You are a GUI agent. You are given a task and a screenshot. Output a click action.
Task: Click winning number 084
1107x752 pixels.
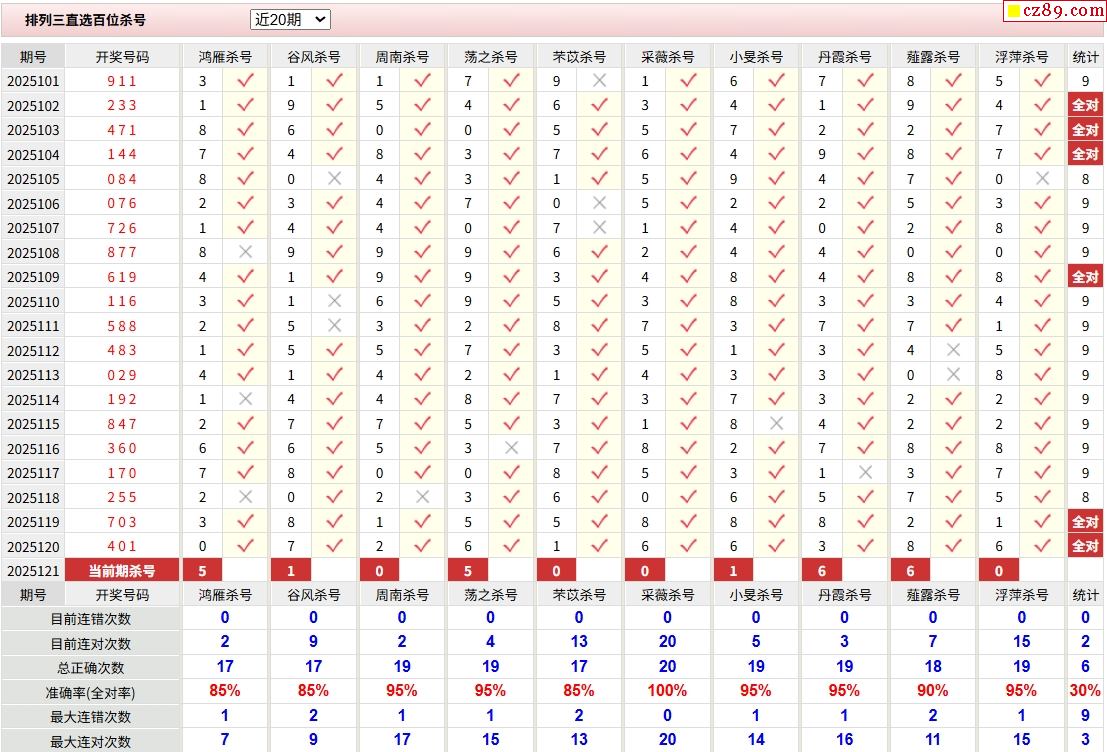point(122,179)
